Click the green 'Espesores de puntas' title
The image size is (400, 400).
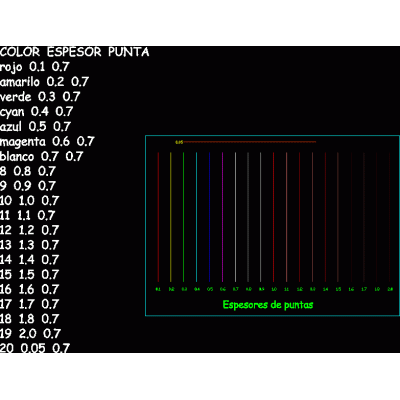[x=268, y=305]
